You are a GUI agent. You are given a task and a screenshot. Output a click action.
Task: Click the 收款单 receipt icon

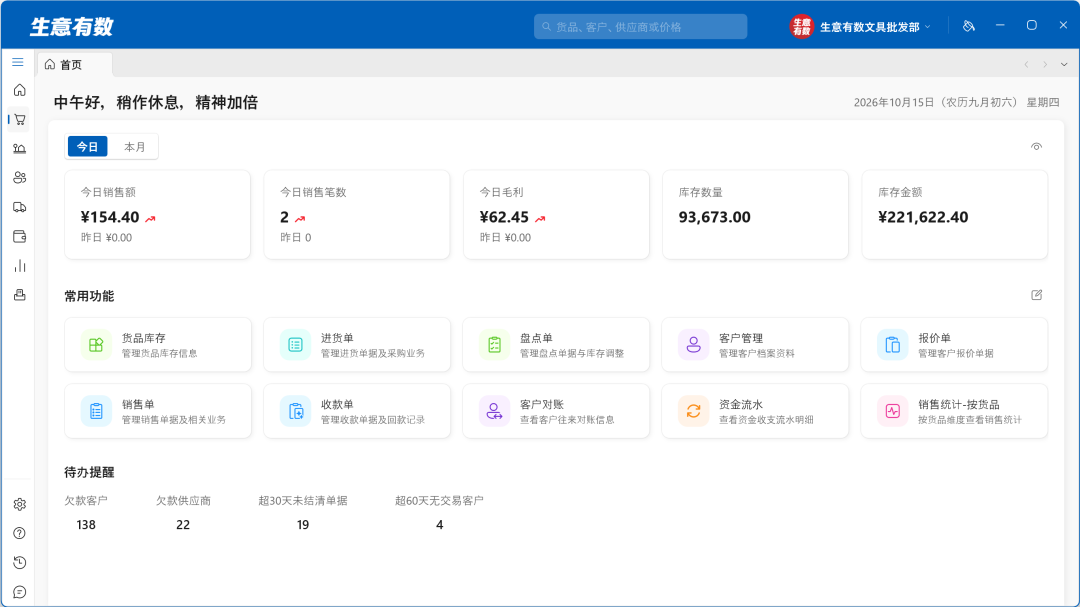pyautogui.click(x=295, y=411)
